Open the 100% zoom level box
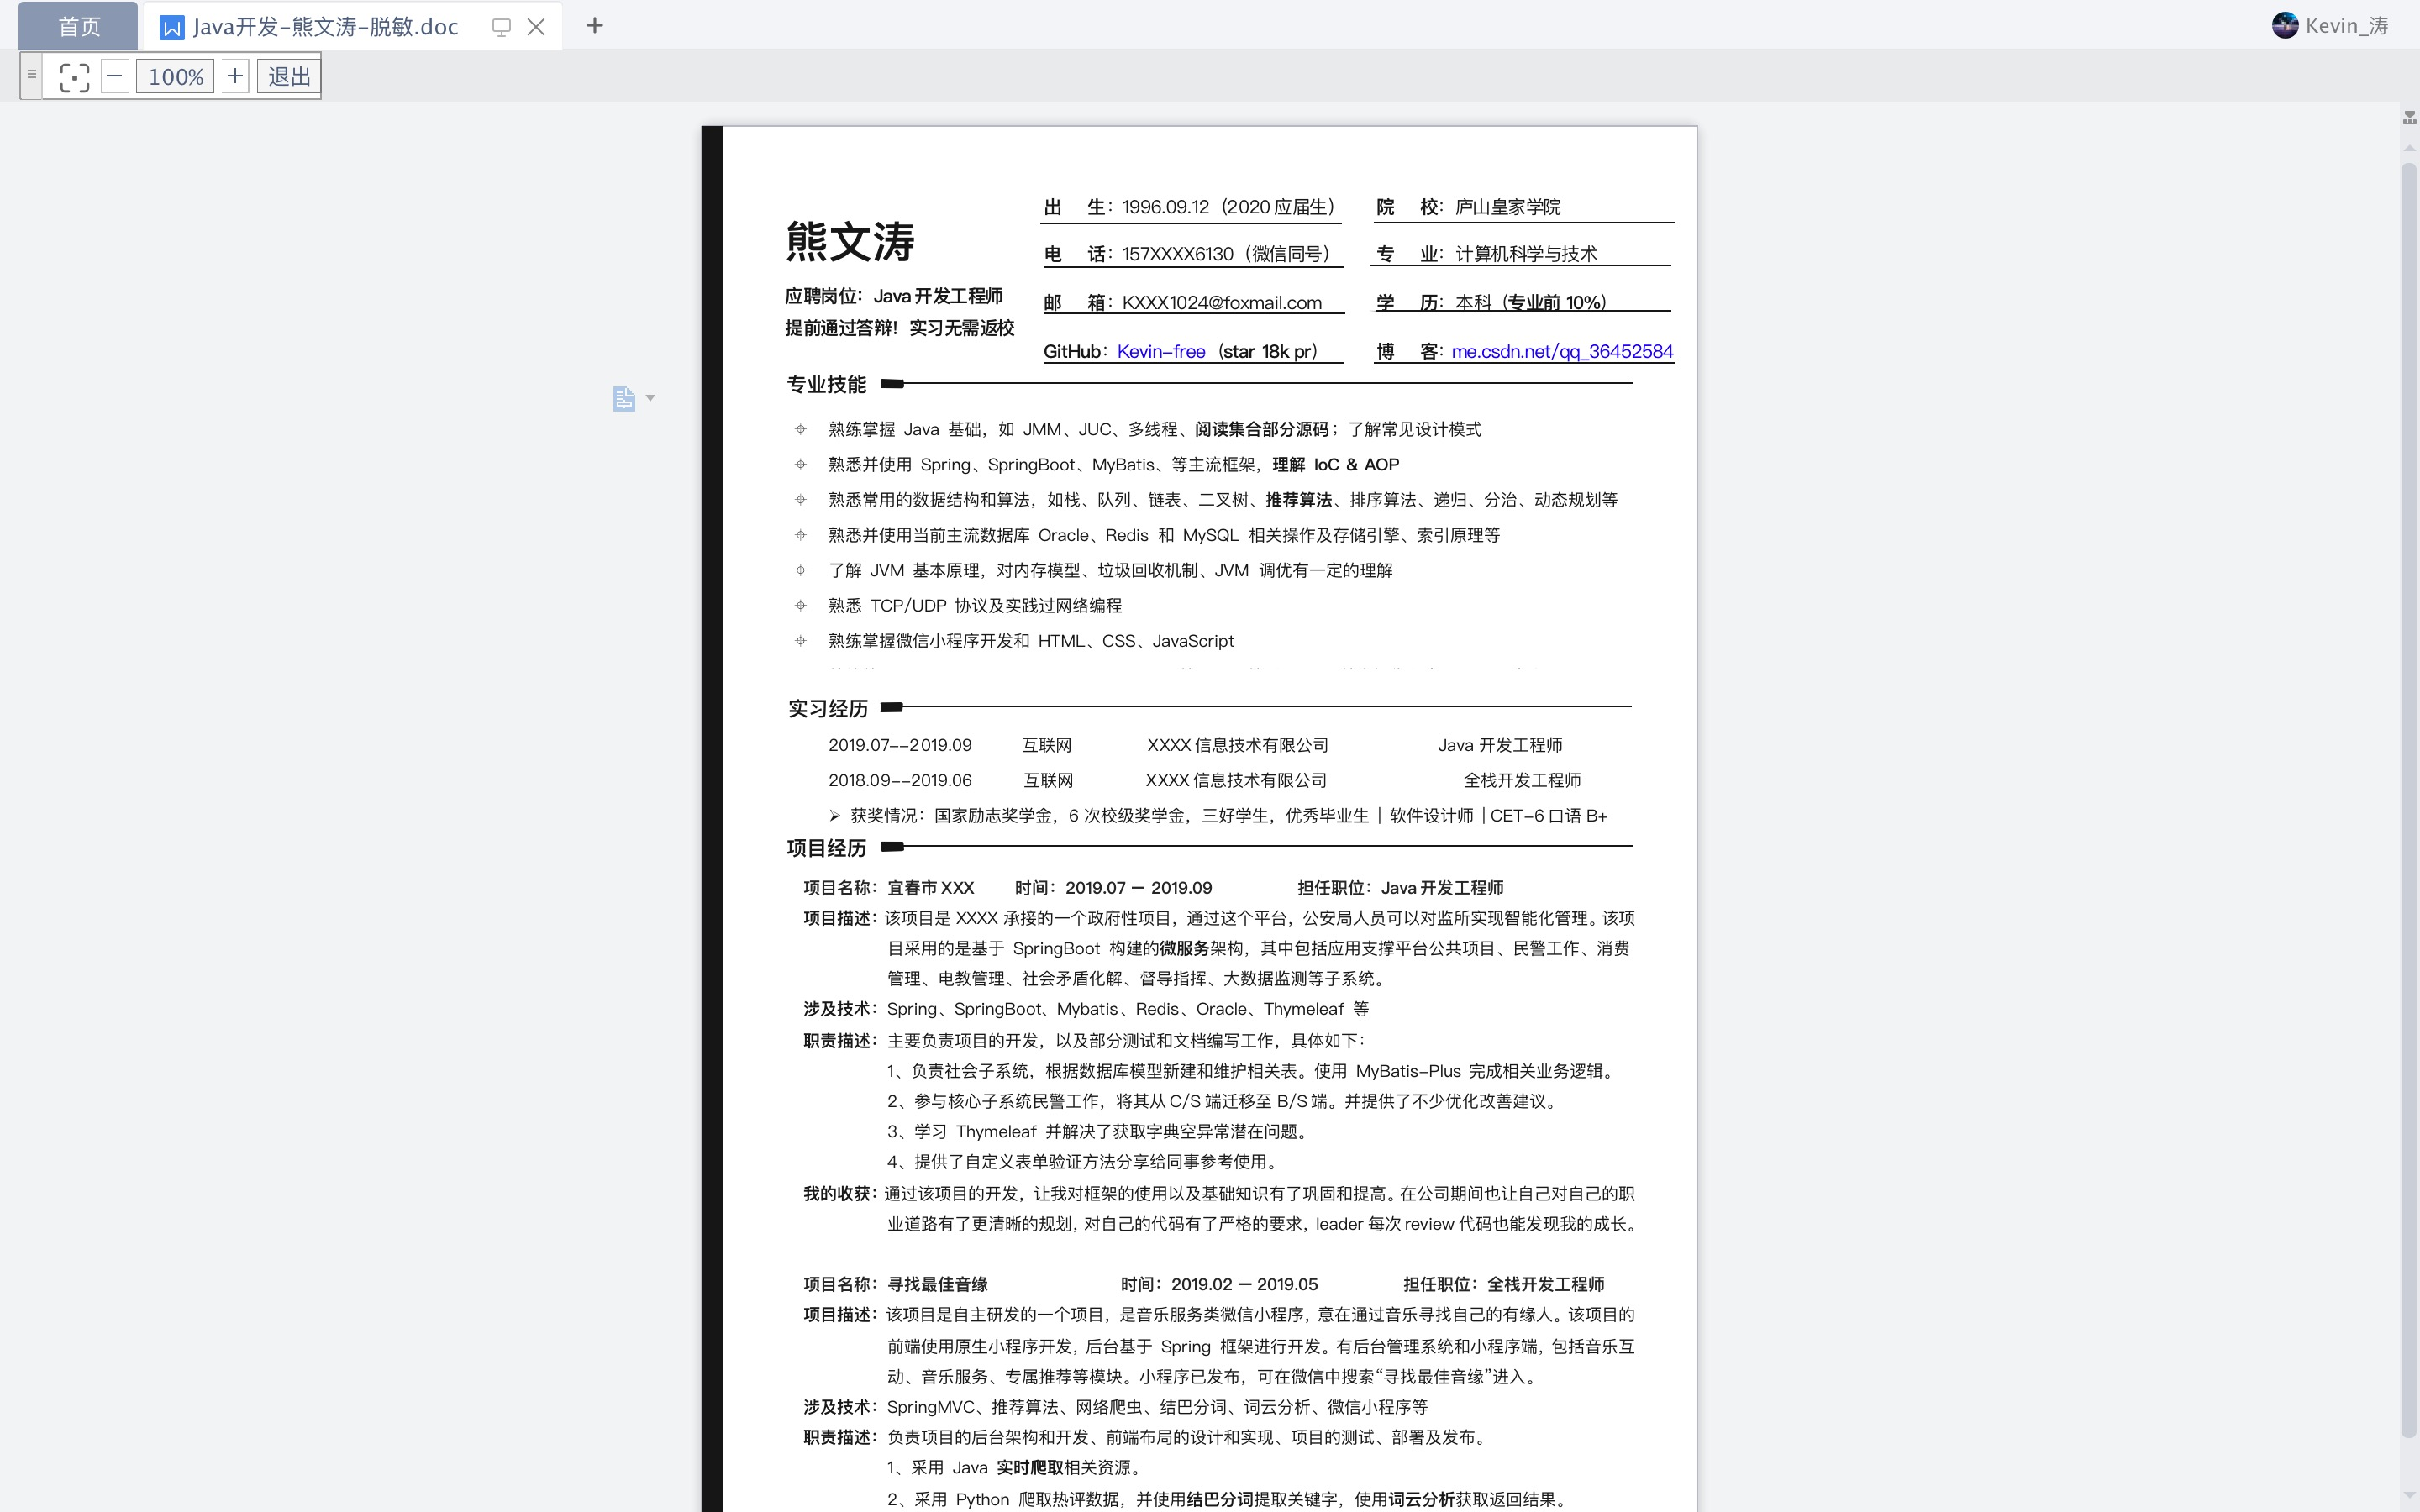The image size is (2420, 1512). [x=175, y=76]
